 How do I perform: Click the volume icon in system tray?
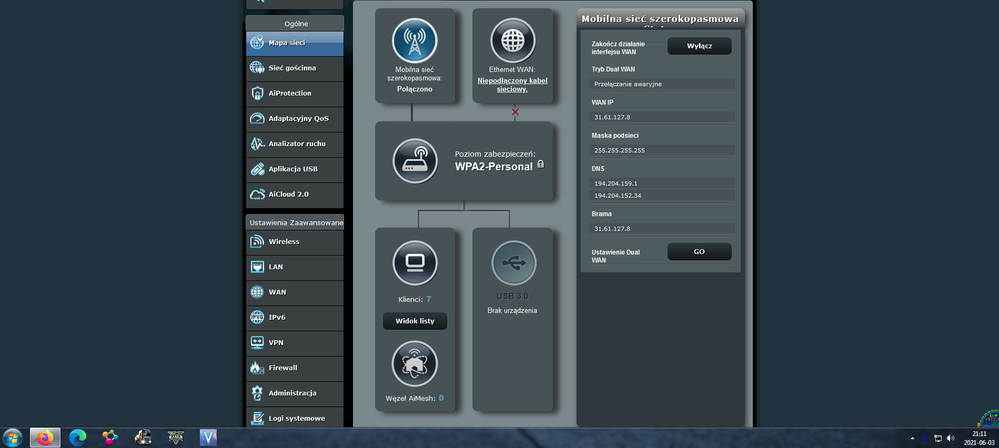(x=951, y=438)
